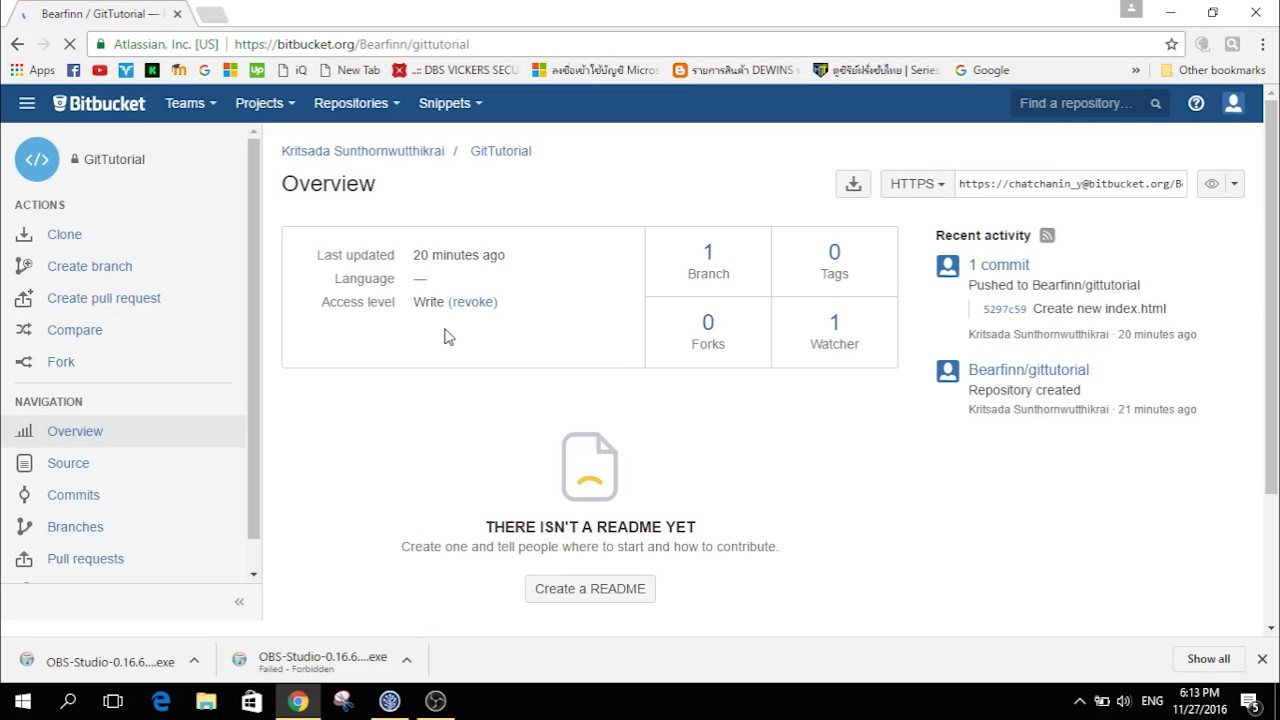Open the Recent activity RSS feed icon
Viewport: 1280px width, 720px height.
(1047, 235)
